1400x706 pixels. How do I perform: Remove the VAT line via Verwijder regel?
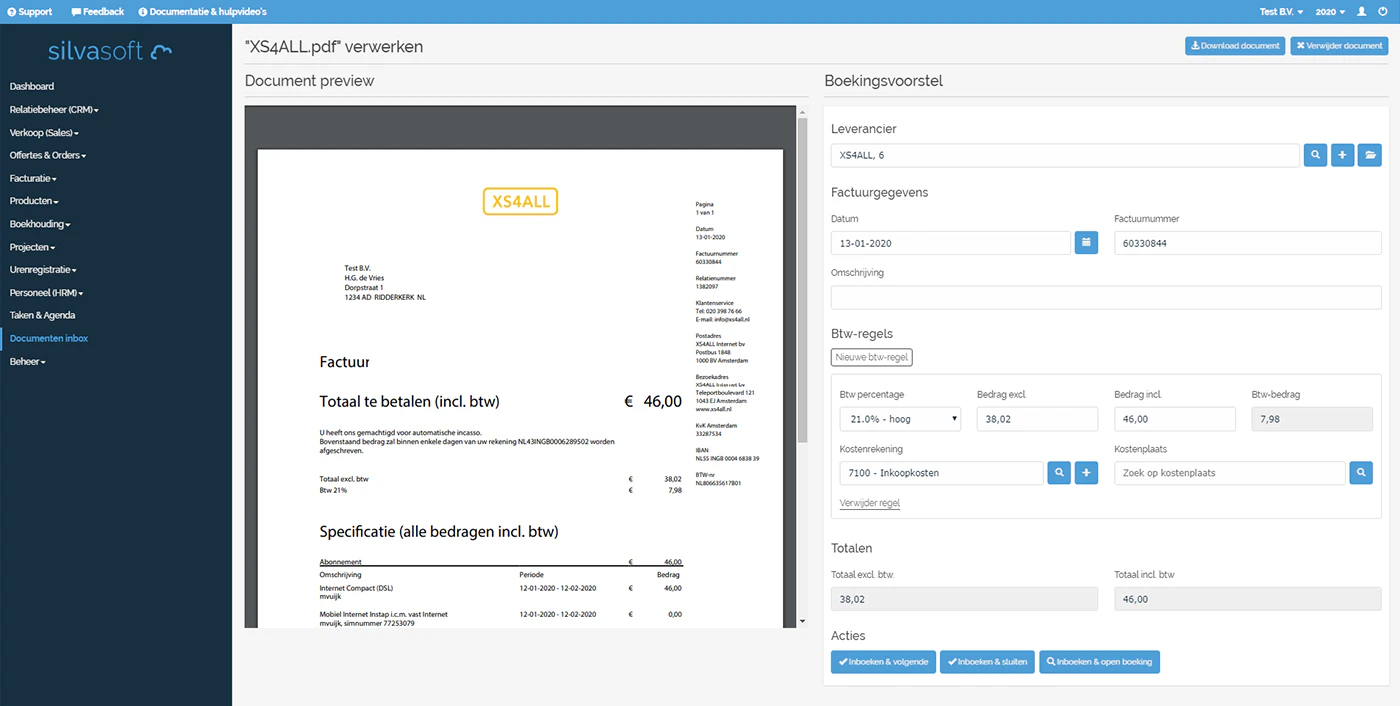869,502
